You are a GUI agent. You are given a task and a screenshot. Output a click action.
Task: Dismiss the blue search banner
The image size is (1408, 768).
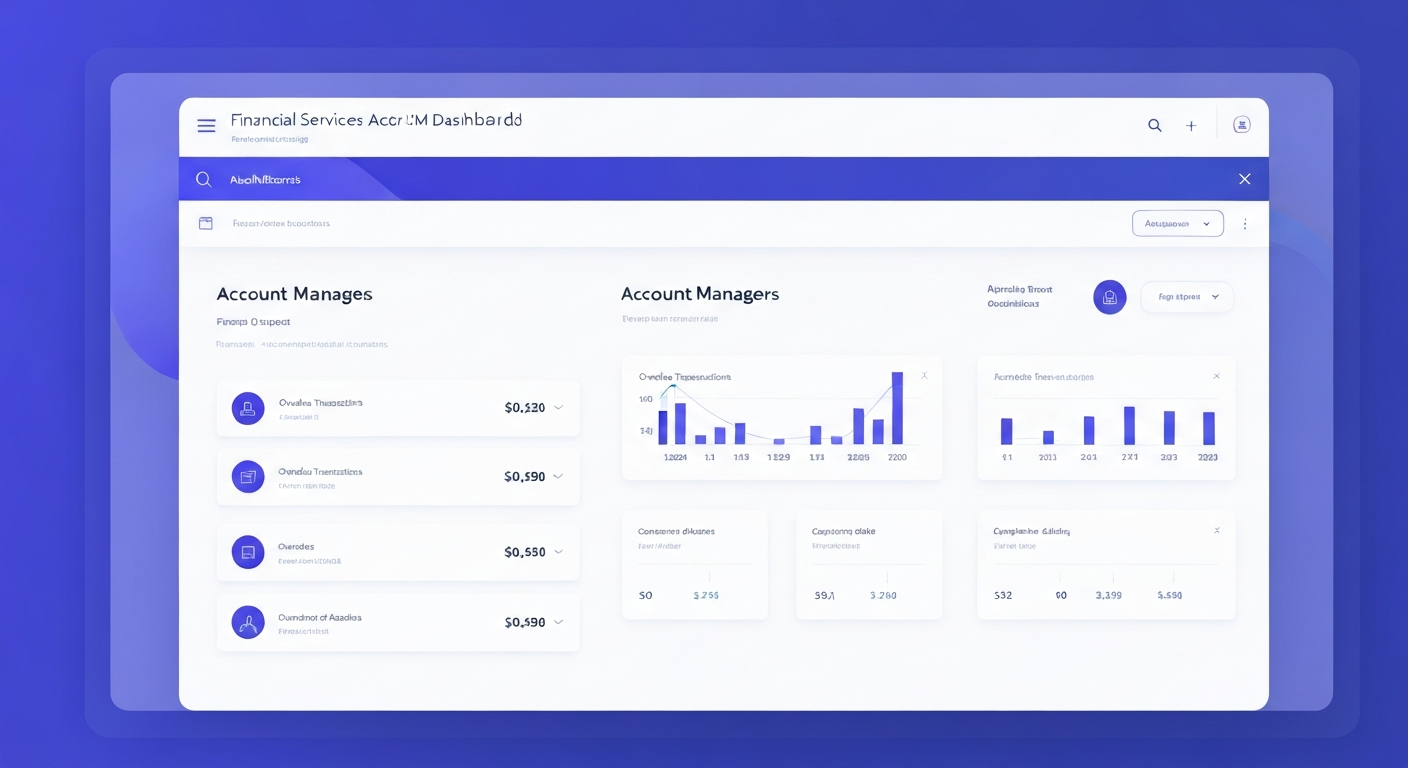pos(1244,178)
